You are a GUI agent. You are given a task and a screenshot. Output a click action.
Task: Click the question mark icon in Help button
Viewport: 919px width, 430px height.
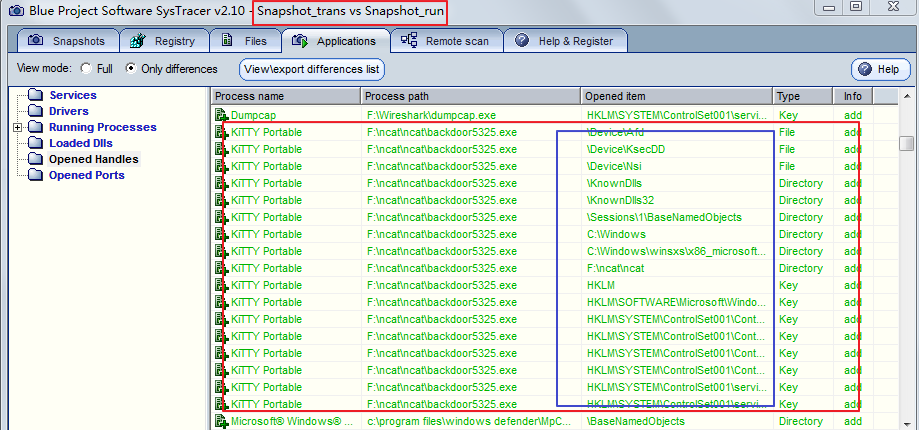(x=865, y=69)
